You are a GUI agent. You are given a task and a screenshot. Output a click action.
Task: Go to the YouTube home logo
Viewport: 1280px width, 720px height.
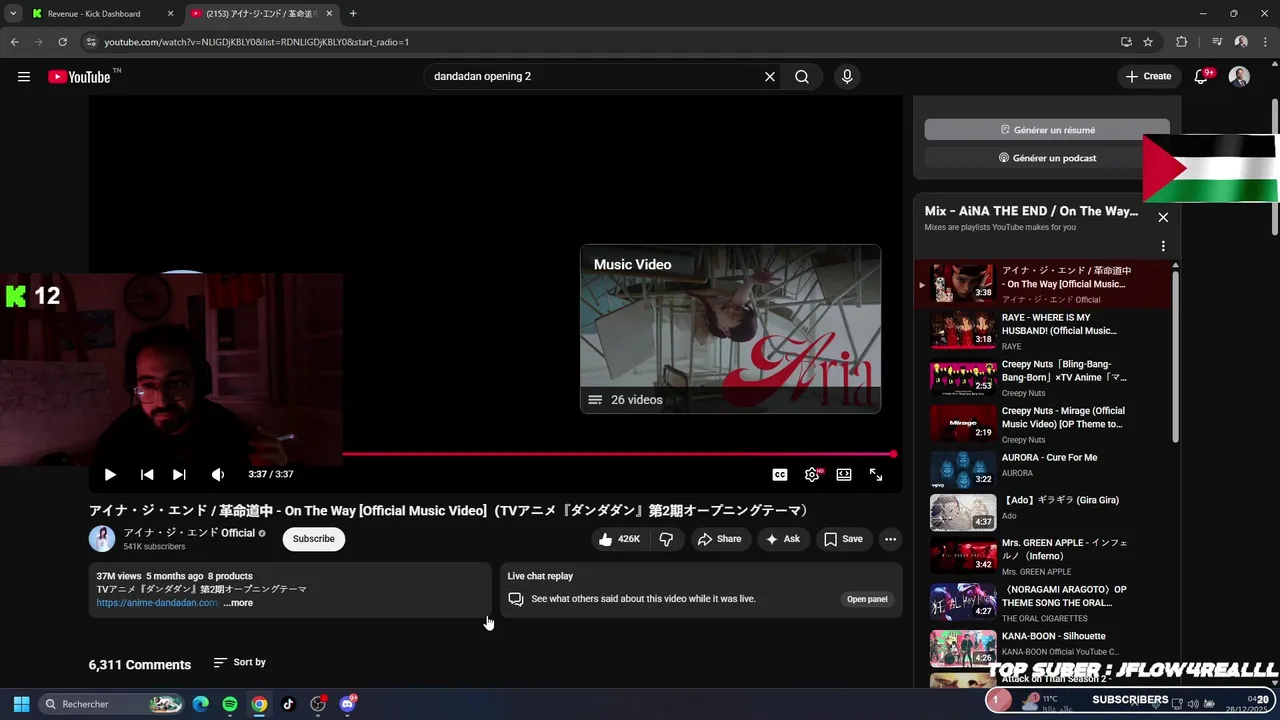(x=80, y=77)
